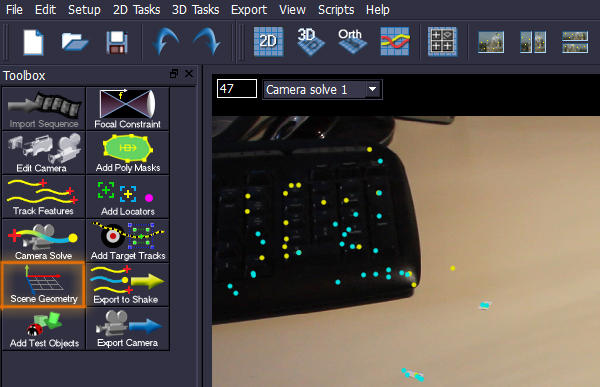Click the Undo arrow in toolbar

[165, 41]
